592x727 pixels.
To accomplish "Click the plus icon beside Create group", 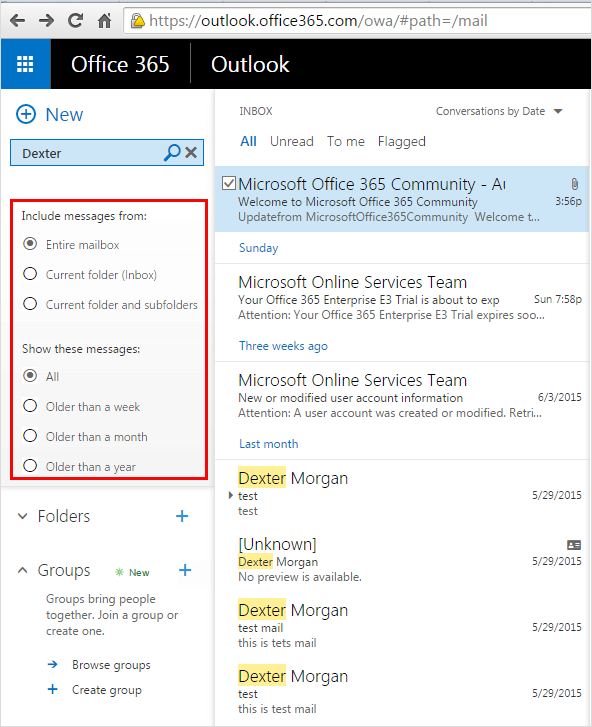I will (53, 689).
